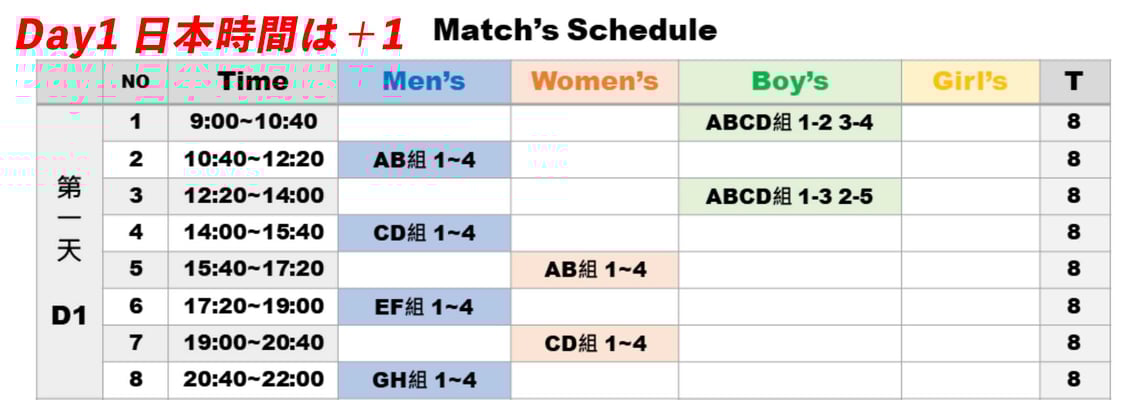Screen dimensions: 1130x400
Task: Click the D1 day label cell
Action: coord(69,316)
